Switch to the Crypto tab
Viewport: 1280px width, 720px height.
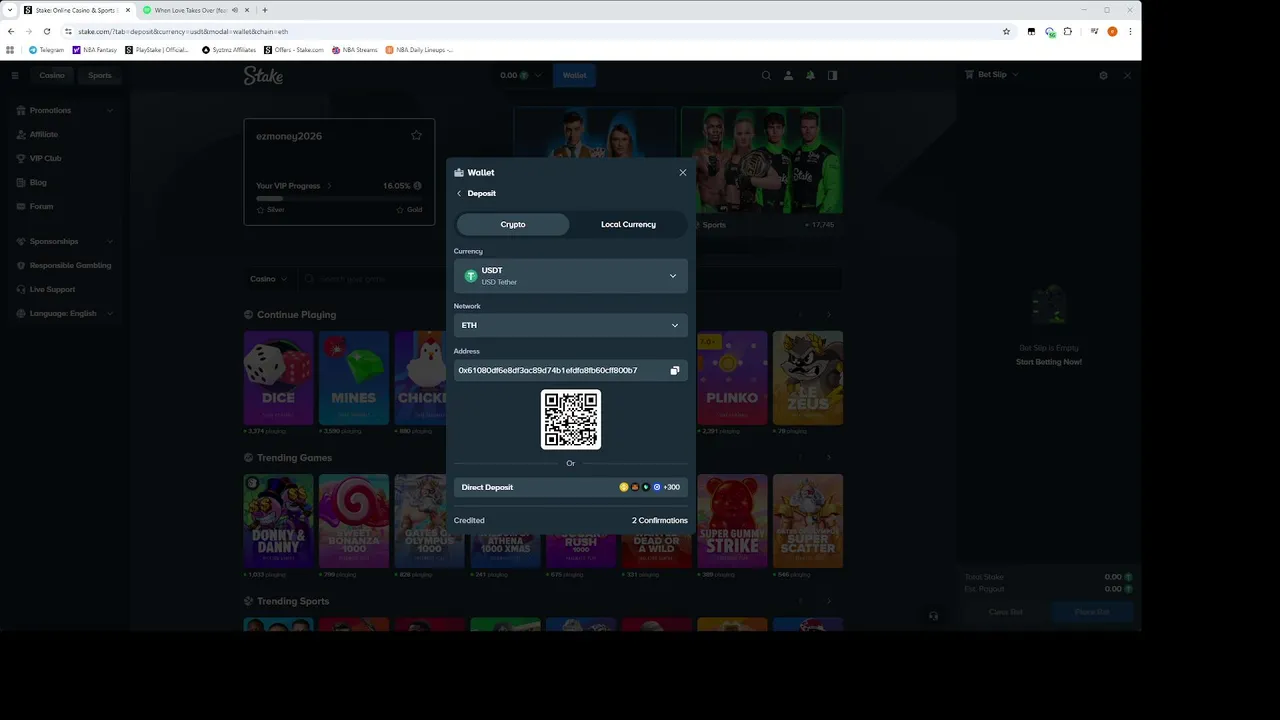pos(513,224)
